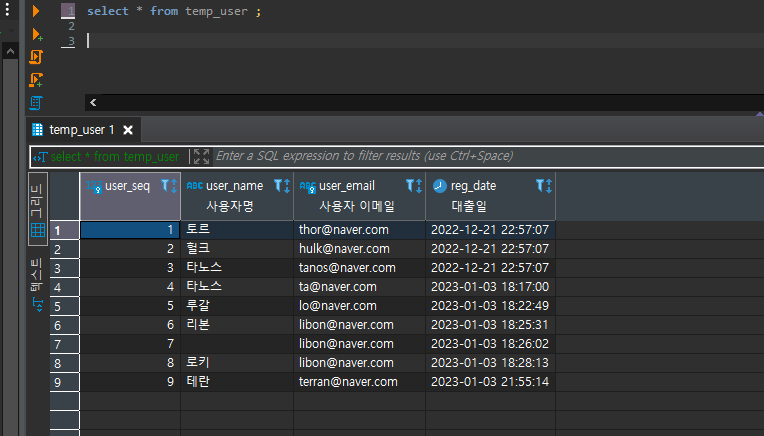Click the record view toggle icon below text tab
This screenshot has width=764, height=436.
[38, 305]
